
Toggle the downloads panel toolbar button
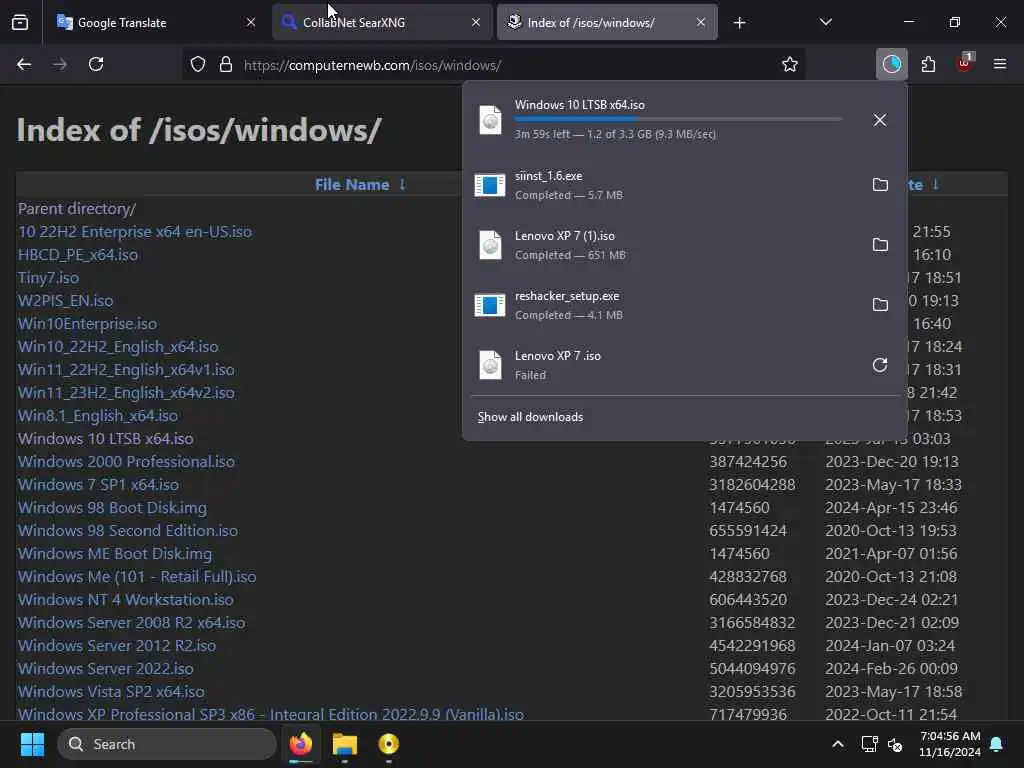(891, 64)
